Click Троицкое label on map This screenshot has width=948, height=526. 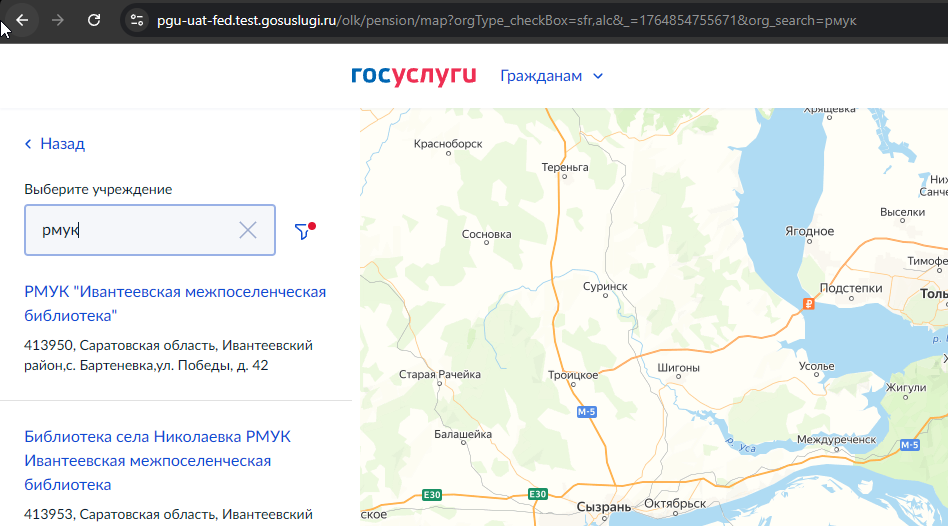coord(573,375)
